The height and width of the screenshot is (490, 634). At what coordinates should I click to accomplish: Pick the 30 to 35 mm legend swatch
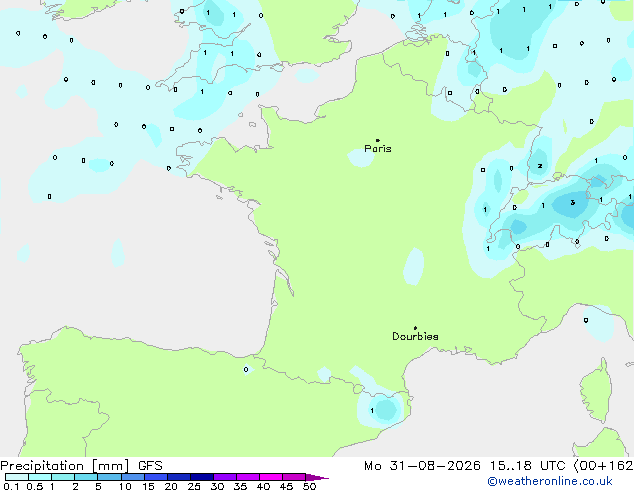tap(225, 477)
